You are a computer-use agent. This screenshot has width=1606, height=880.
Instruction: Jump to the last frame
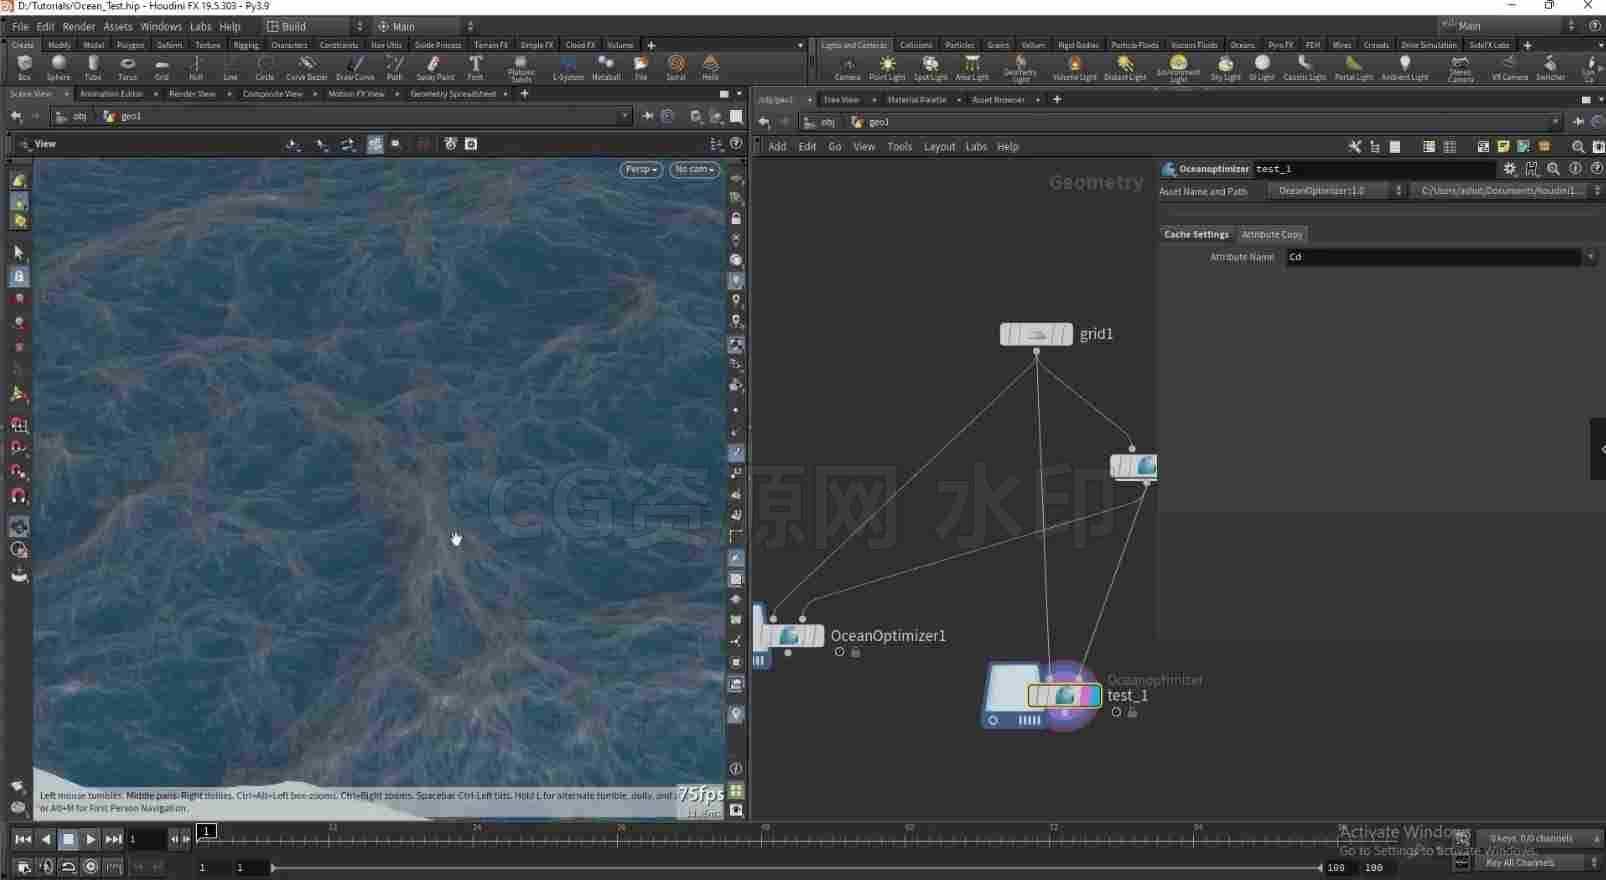coord(113,839)
